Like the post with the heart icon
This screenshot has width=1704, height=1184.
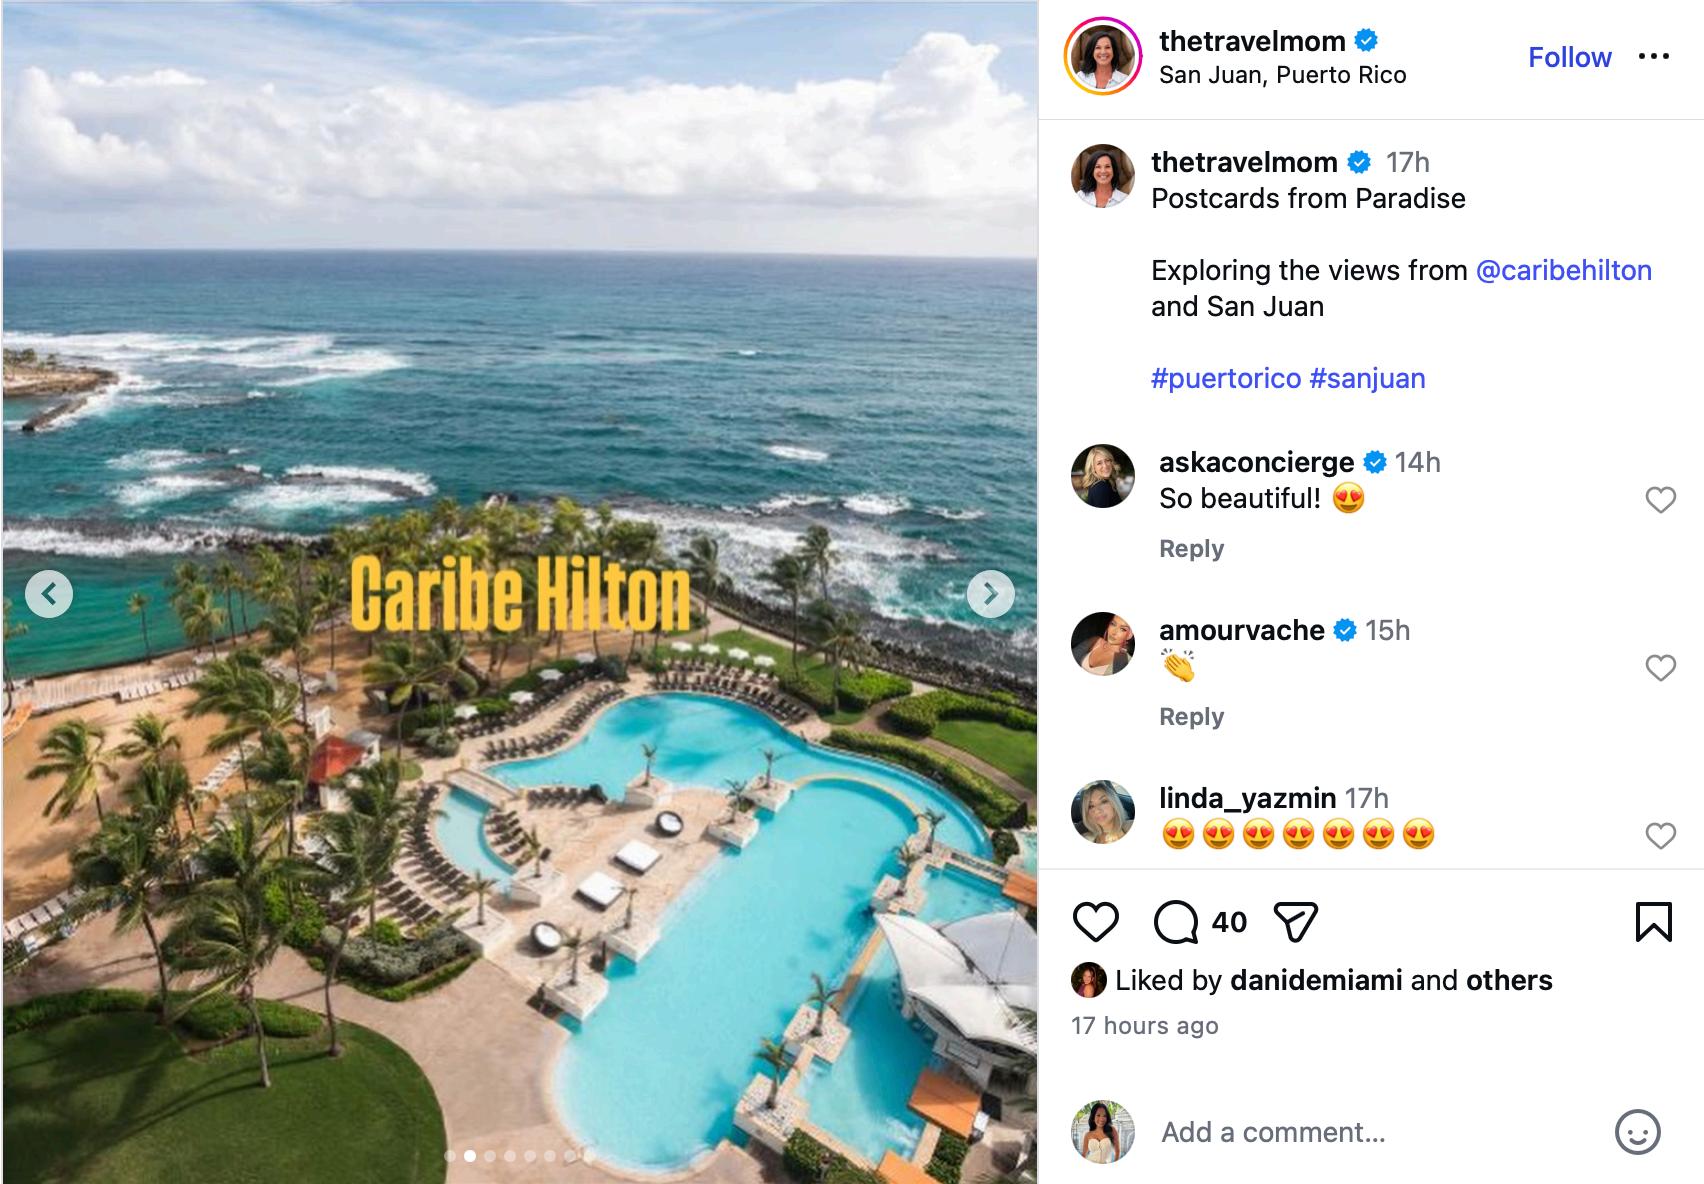[x=1095, y=921]
